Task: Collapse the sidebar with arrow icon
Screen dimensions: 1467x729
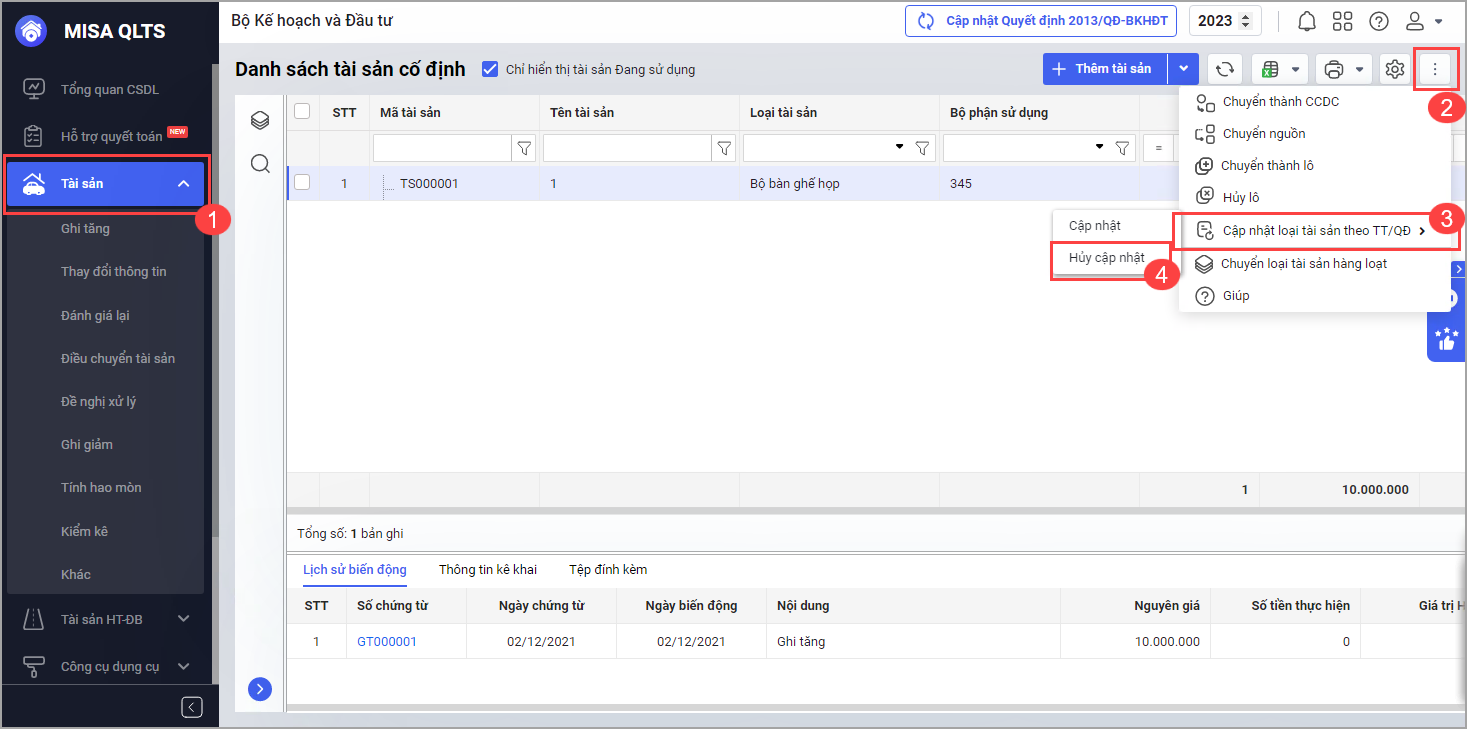Action: pyautogui.click(x=192, y=707)
